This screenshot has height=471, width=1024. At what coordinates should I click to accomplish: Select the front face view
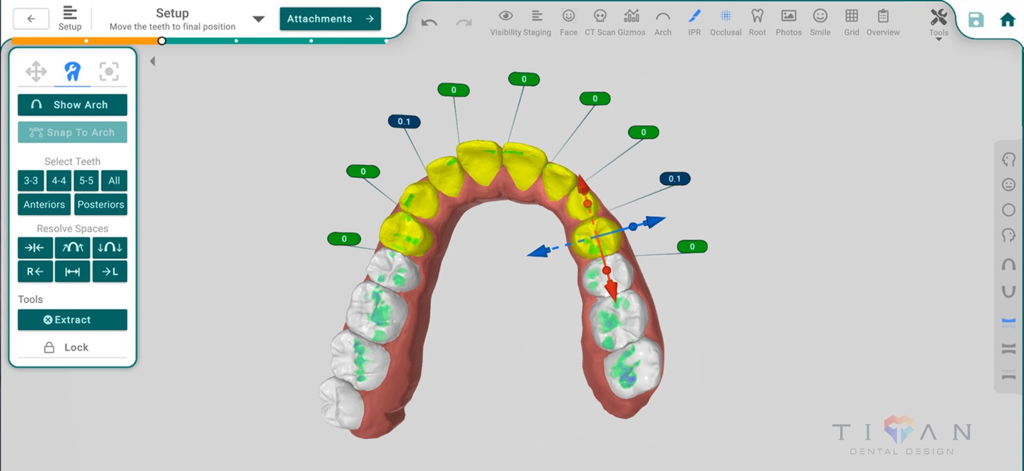click(1008, 185)
